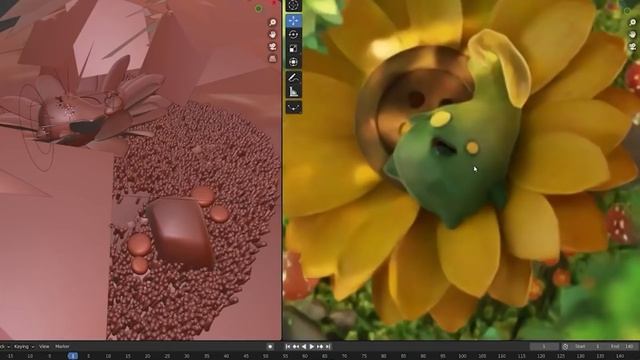Select the Scale tool
This screenshot has width=640, height=360.
[x=293, y=49]
